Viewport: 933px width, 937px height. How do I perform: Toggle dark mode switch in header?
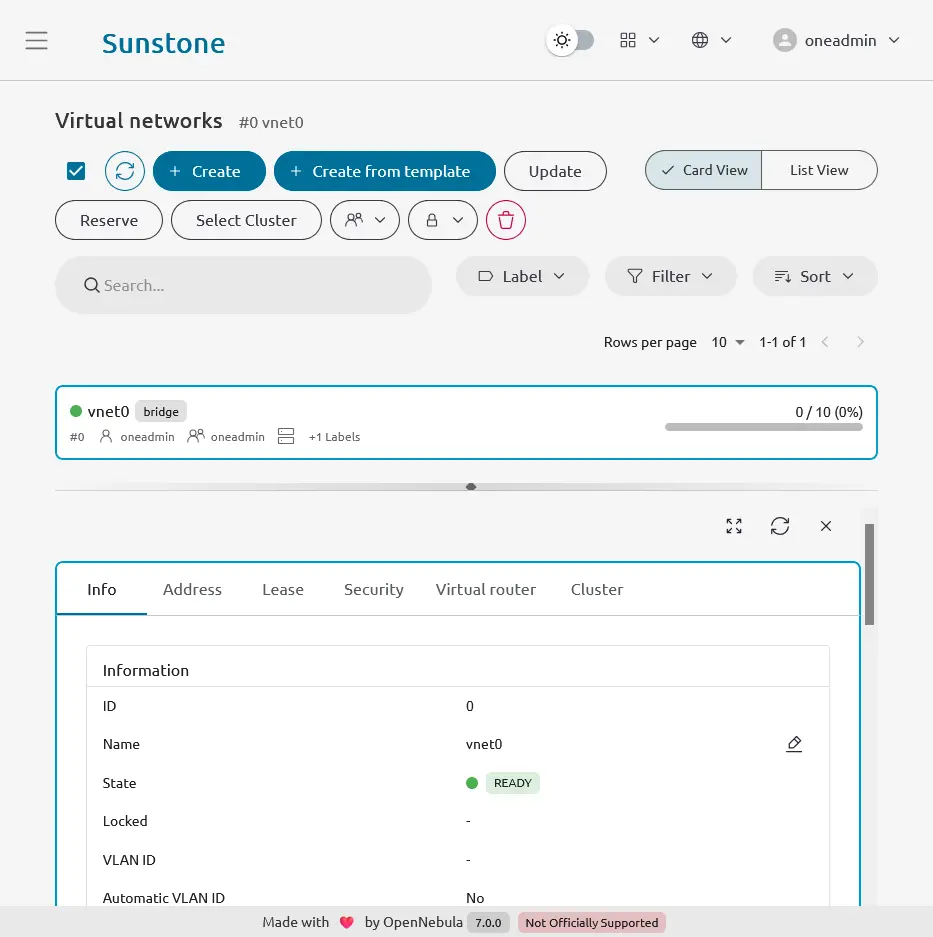(571, 40)
